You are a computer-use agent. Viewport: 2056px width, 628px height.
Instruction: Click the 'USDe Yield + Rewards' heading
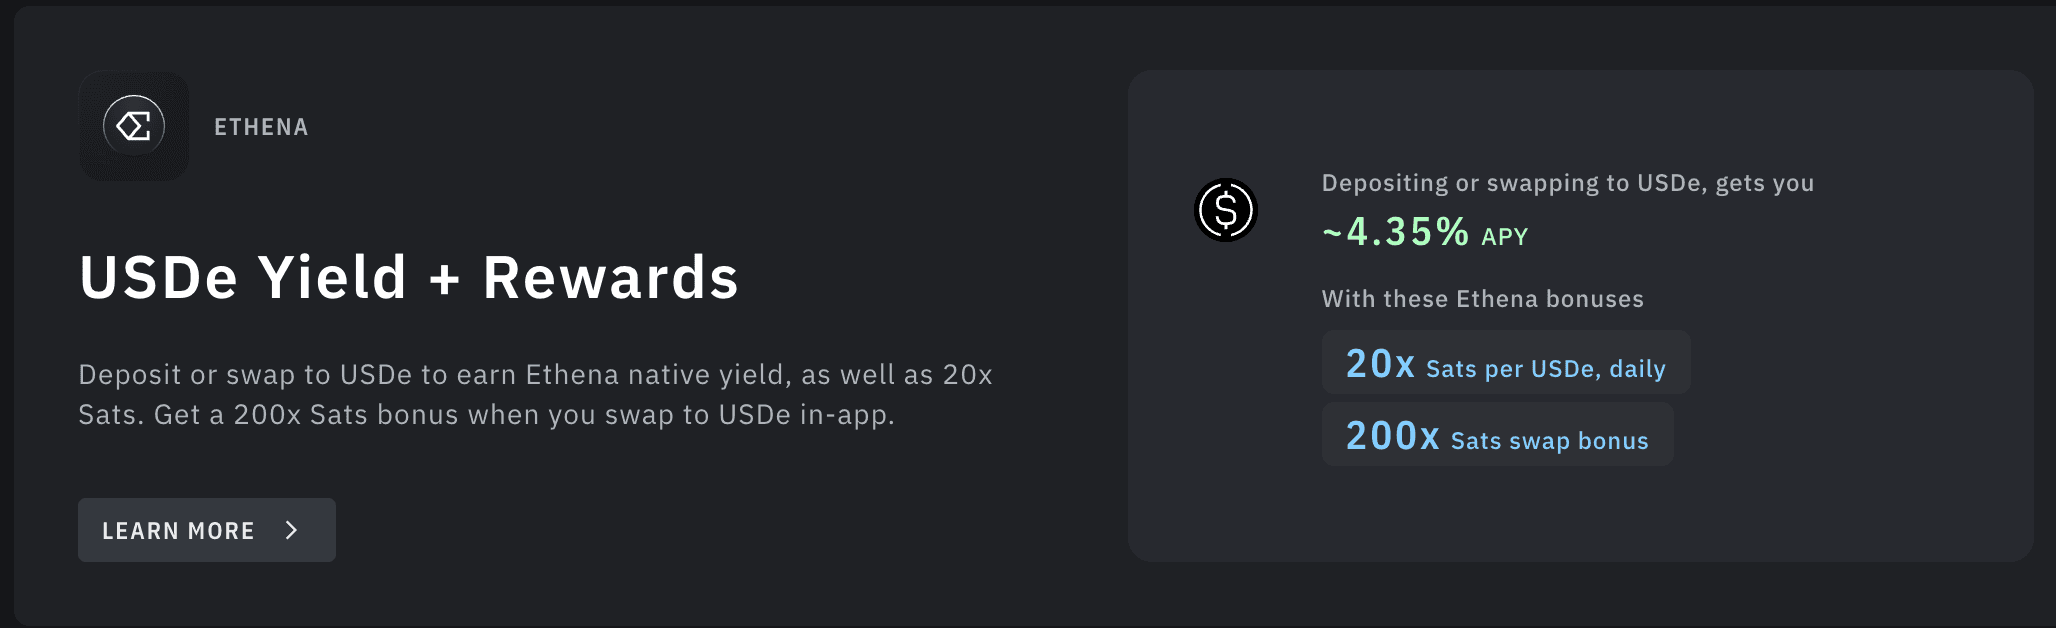[x=408, y=277]
